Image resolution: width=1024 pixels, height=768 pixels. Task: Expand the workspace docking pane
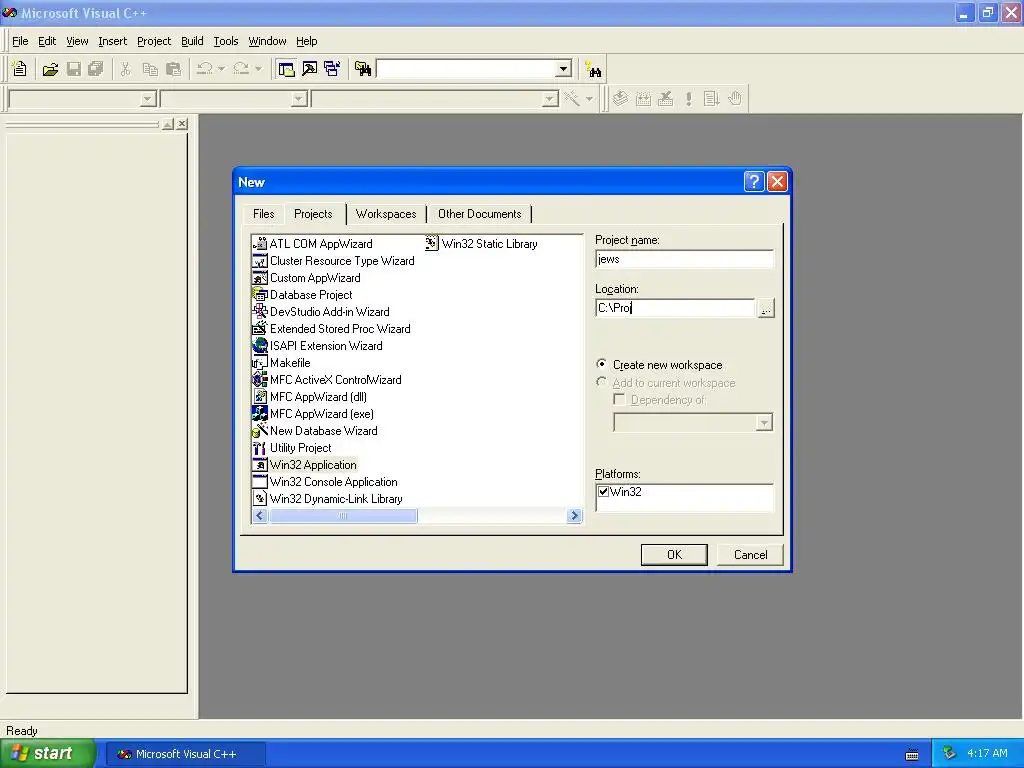point(168,124)
